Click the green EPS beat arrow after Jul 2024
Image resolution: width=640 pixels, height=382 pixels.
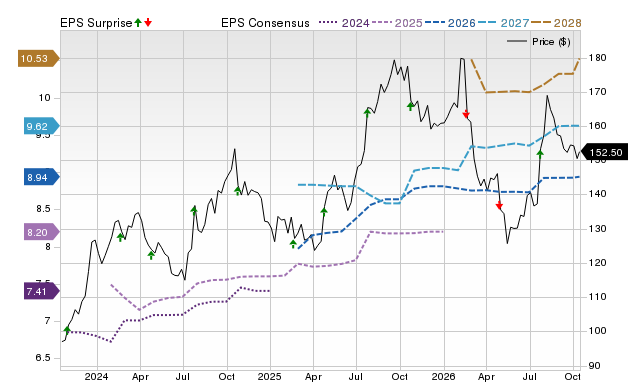pyautogui.click(x=194, y=210)
